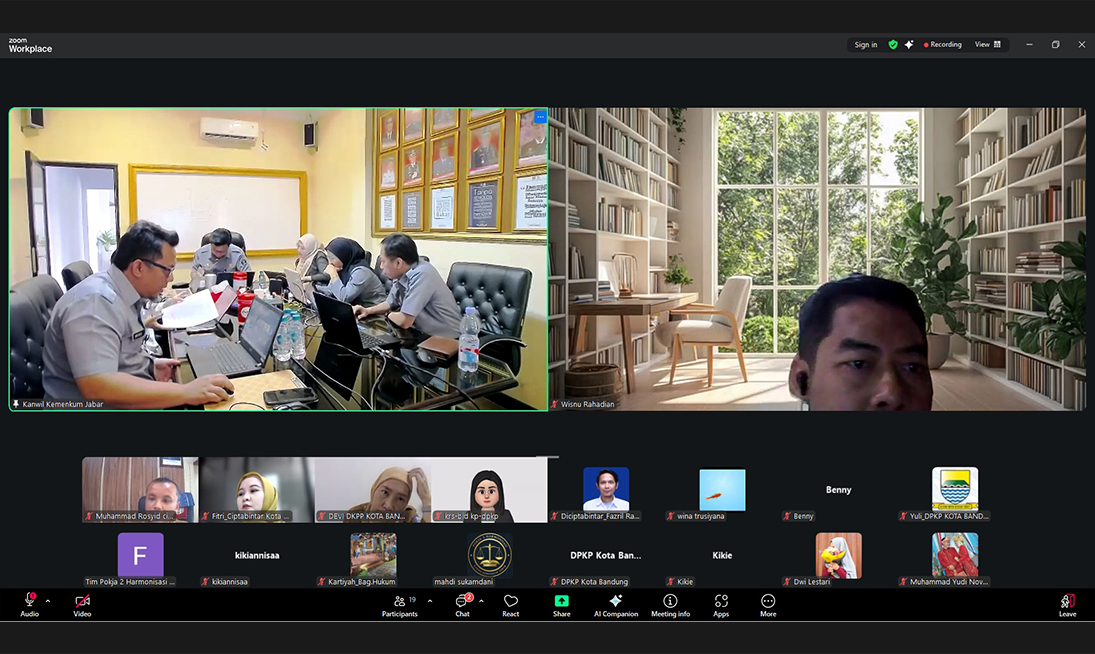Open the Participants list
This screenshot has width=1095, height=654.
tap(400, 604)
